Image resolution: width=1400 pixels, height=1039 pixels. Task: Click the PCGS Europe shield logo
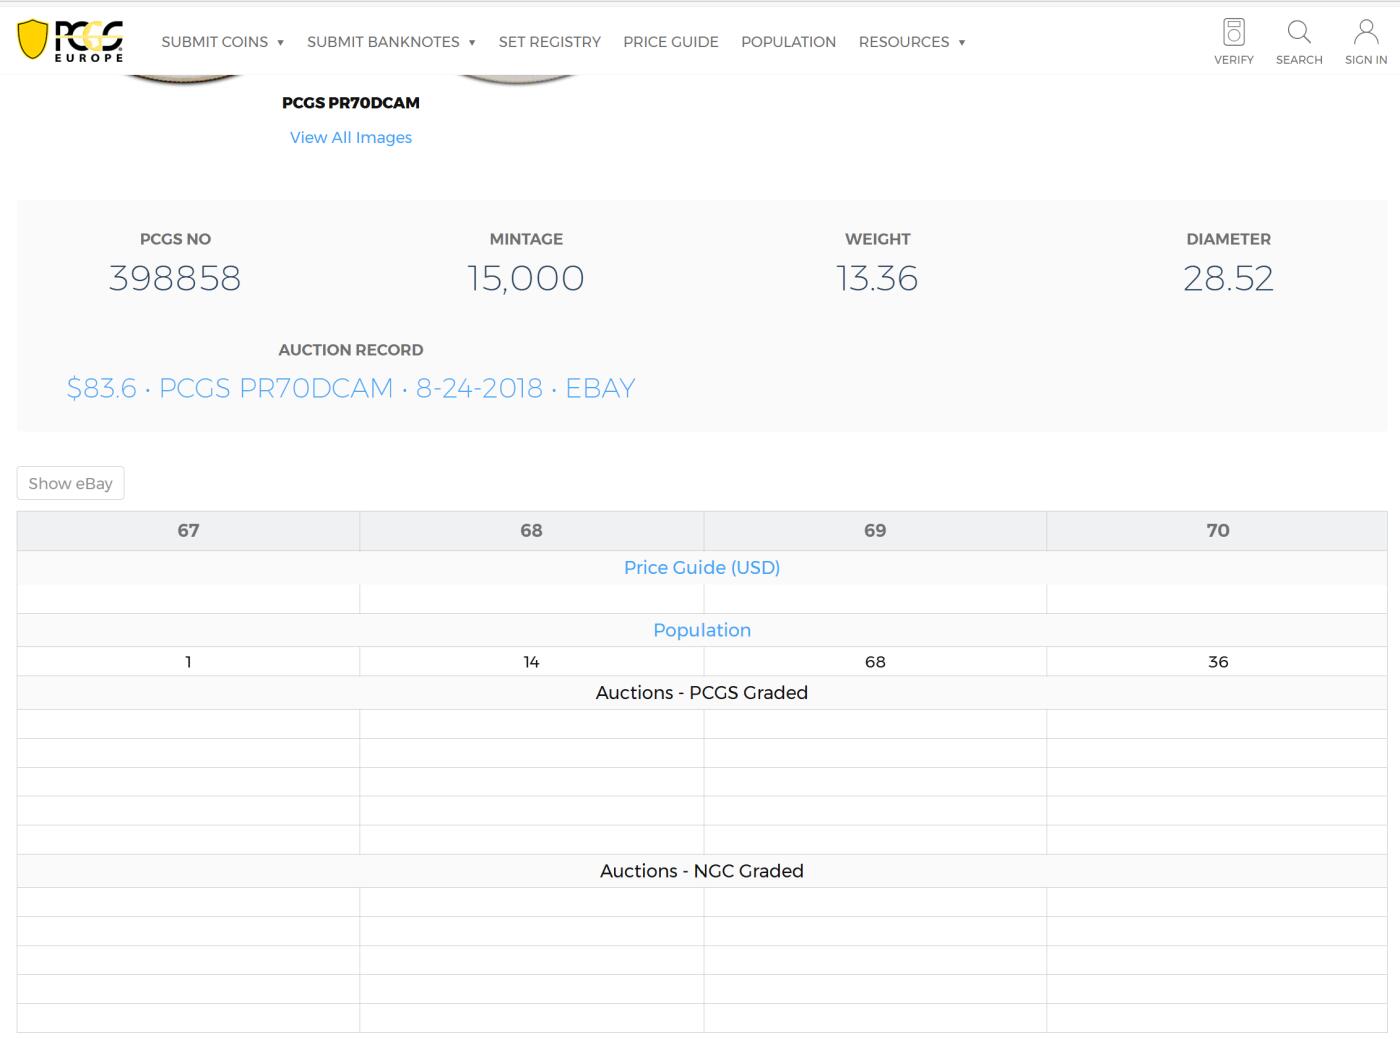[70, 40]
